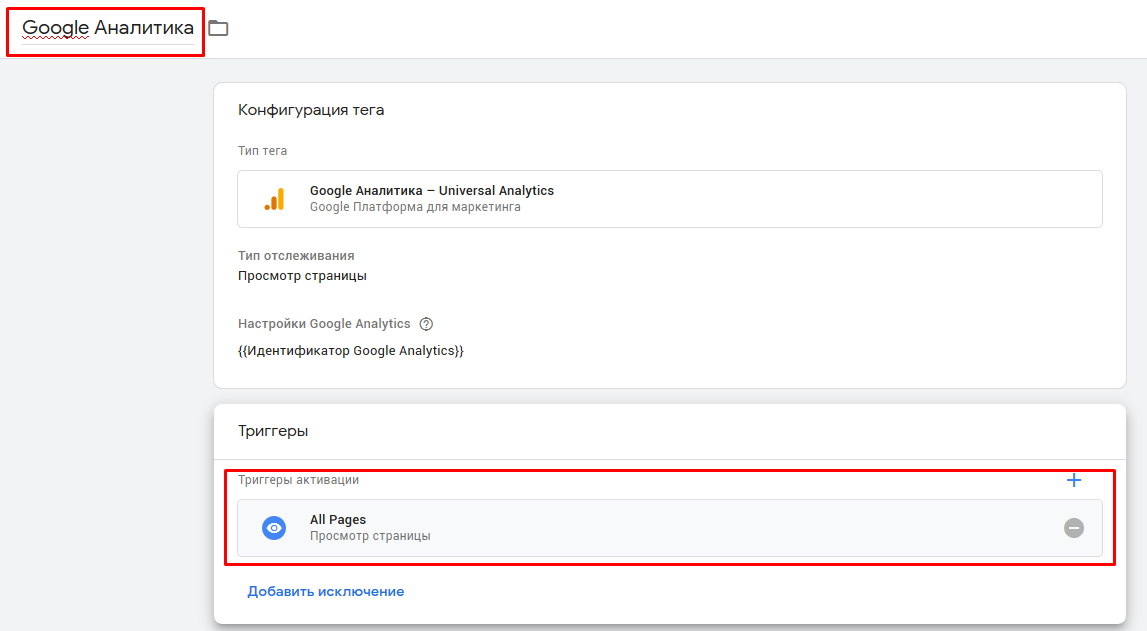The image size is (1147, 631).
Task: Open the help icon next to Настройки Google Analytics
Action: click(x=426, y=324)
